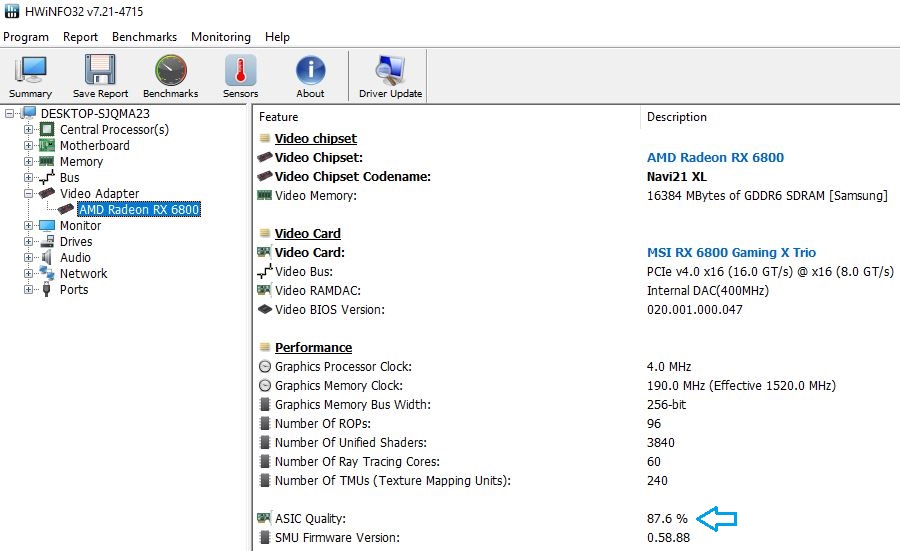Image resolution: width=900 pixels, height=551 pixels.
Task: Click the Monitor screen icon in tree
Action: [x=47, y=226]
